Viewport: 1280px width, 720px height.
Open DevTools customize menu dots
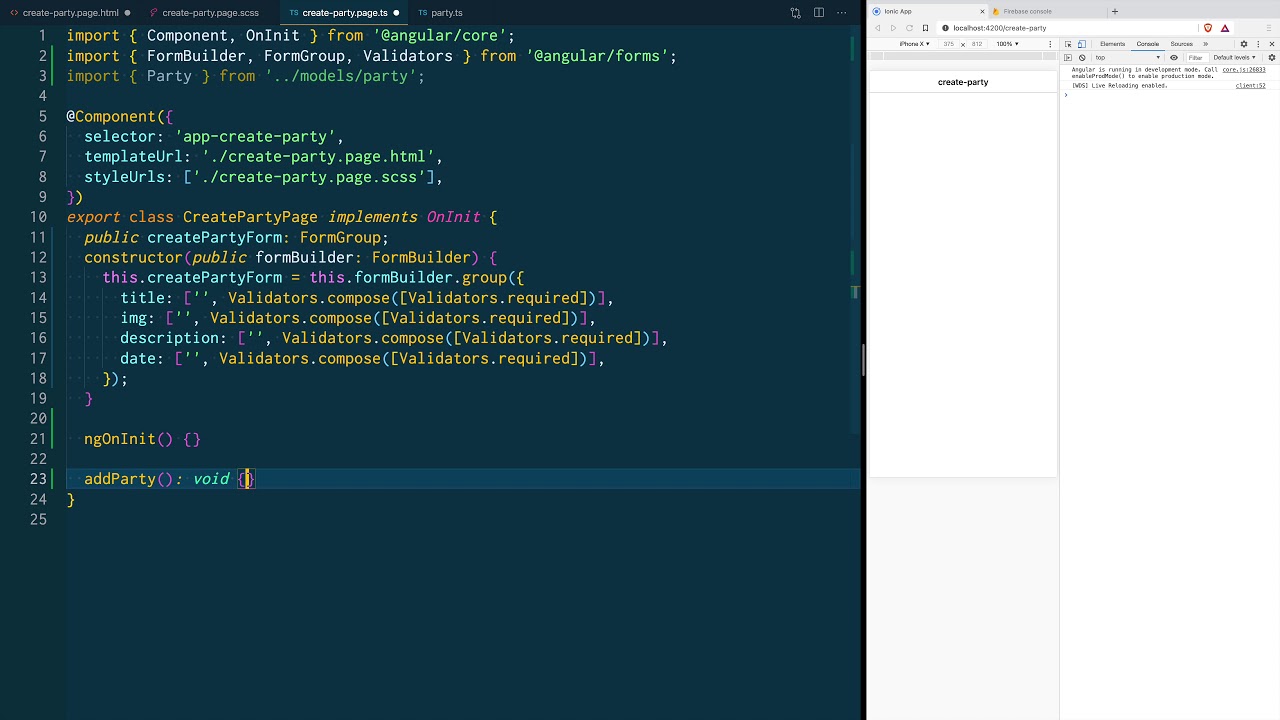coord(1258,44)
